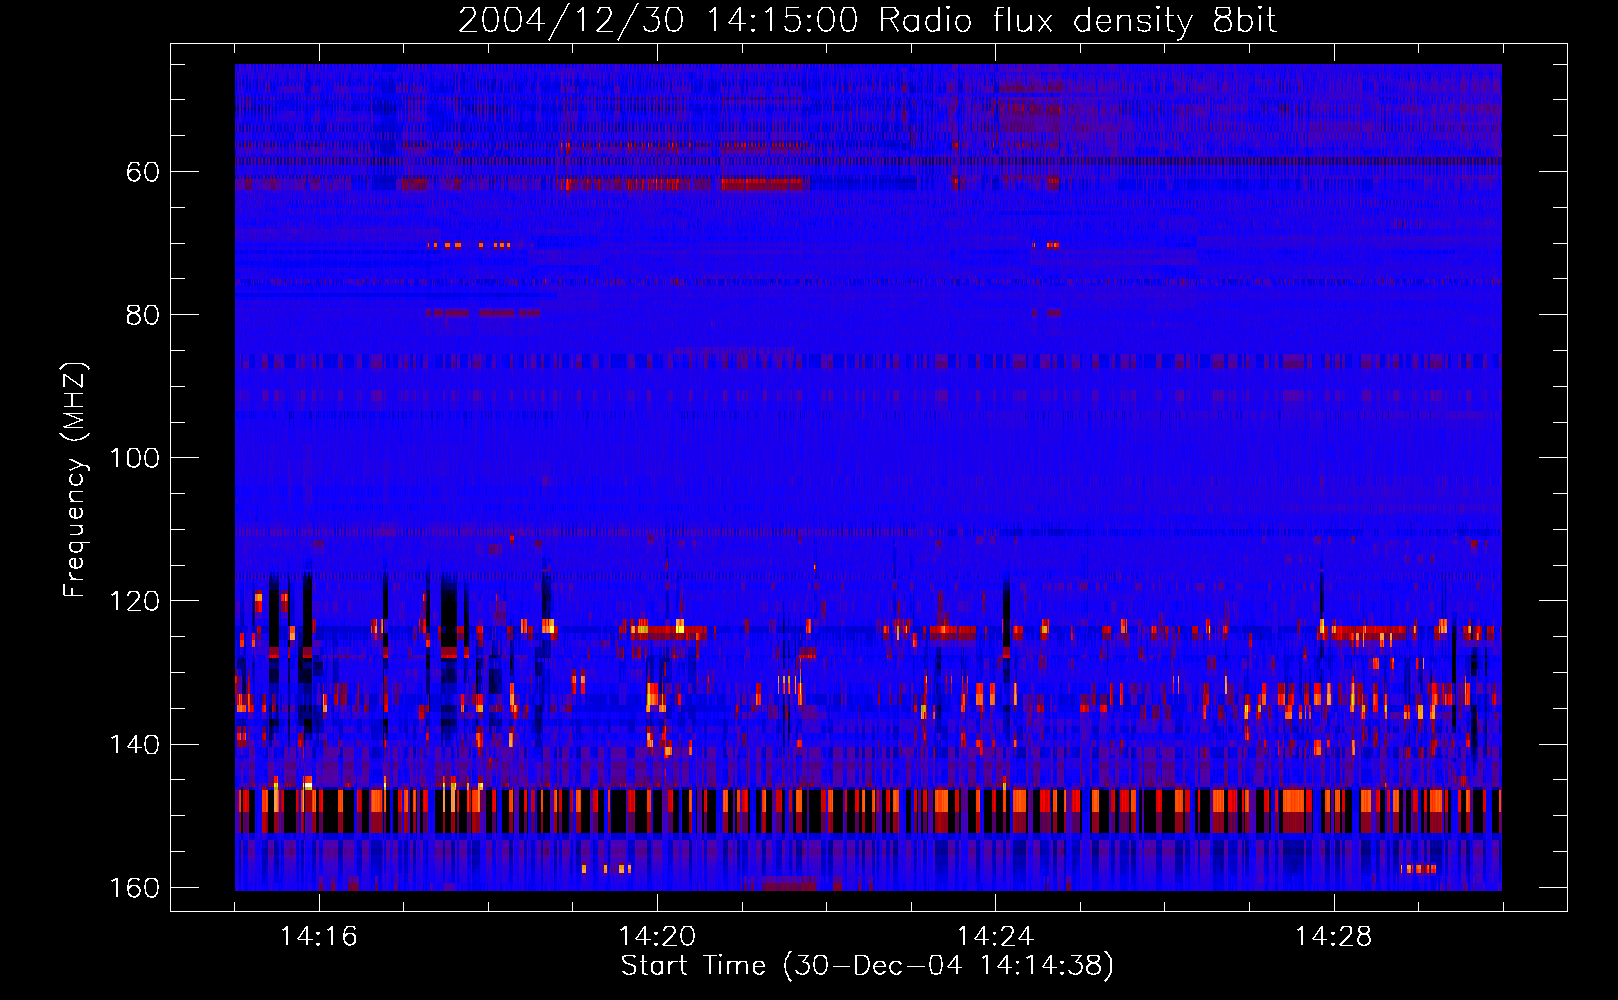Click the 14:24 time tick label
Image resolution: width=1618 pixels, height=1000 pixels.
(x=995, y=937)
